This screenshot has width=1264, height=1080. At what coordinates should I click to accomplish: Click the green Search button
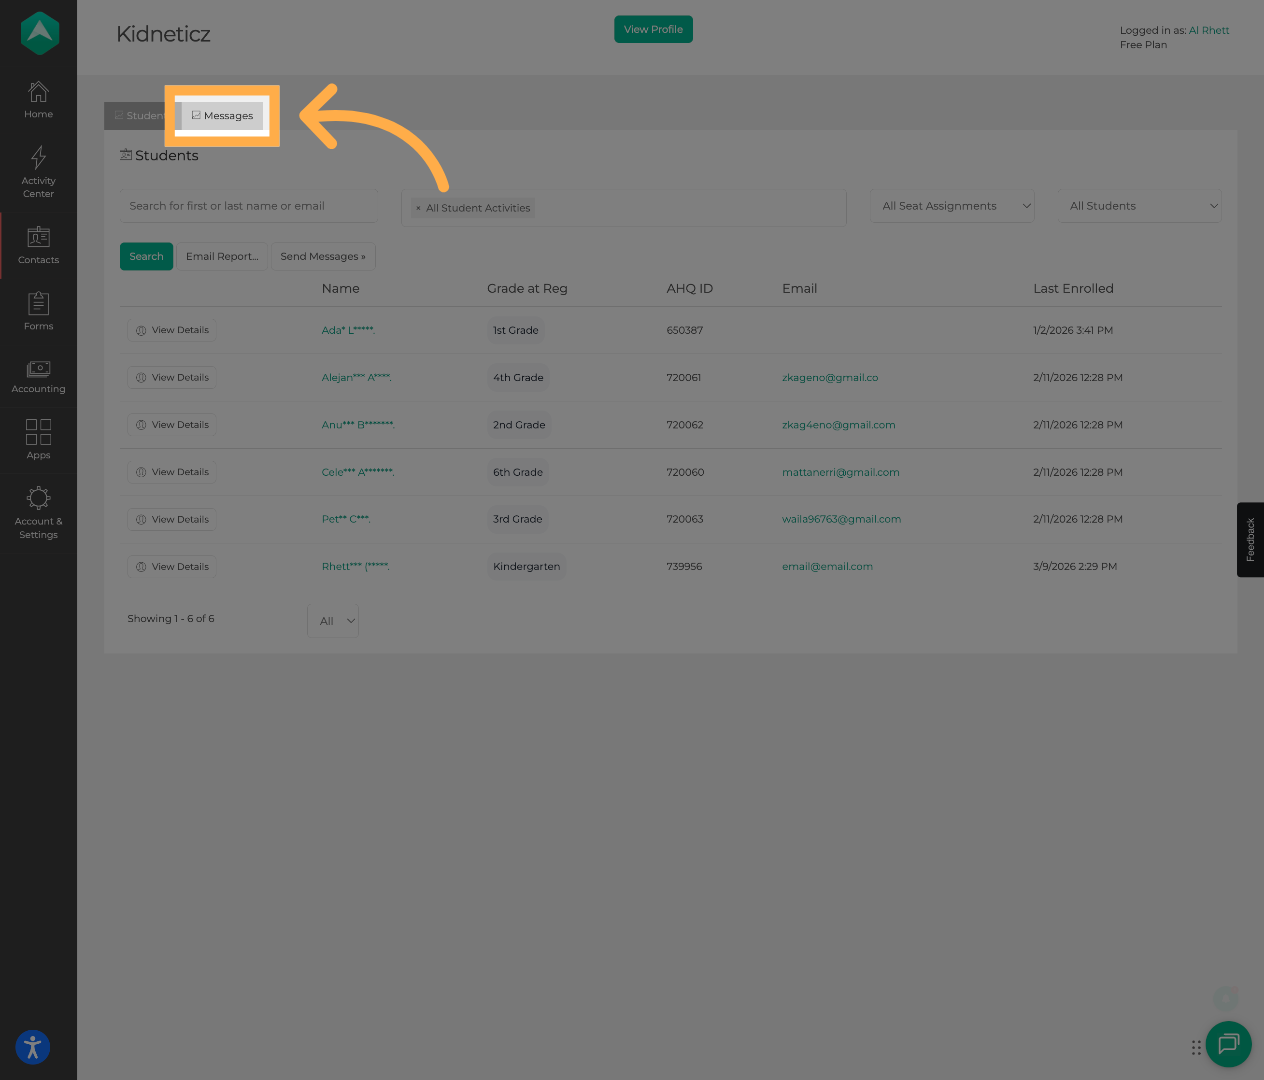tap(146, 257)
